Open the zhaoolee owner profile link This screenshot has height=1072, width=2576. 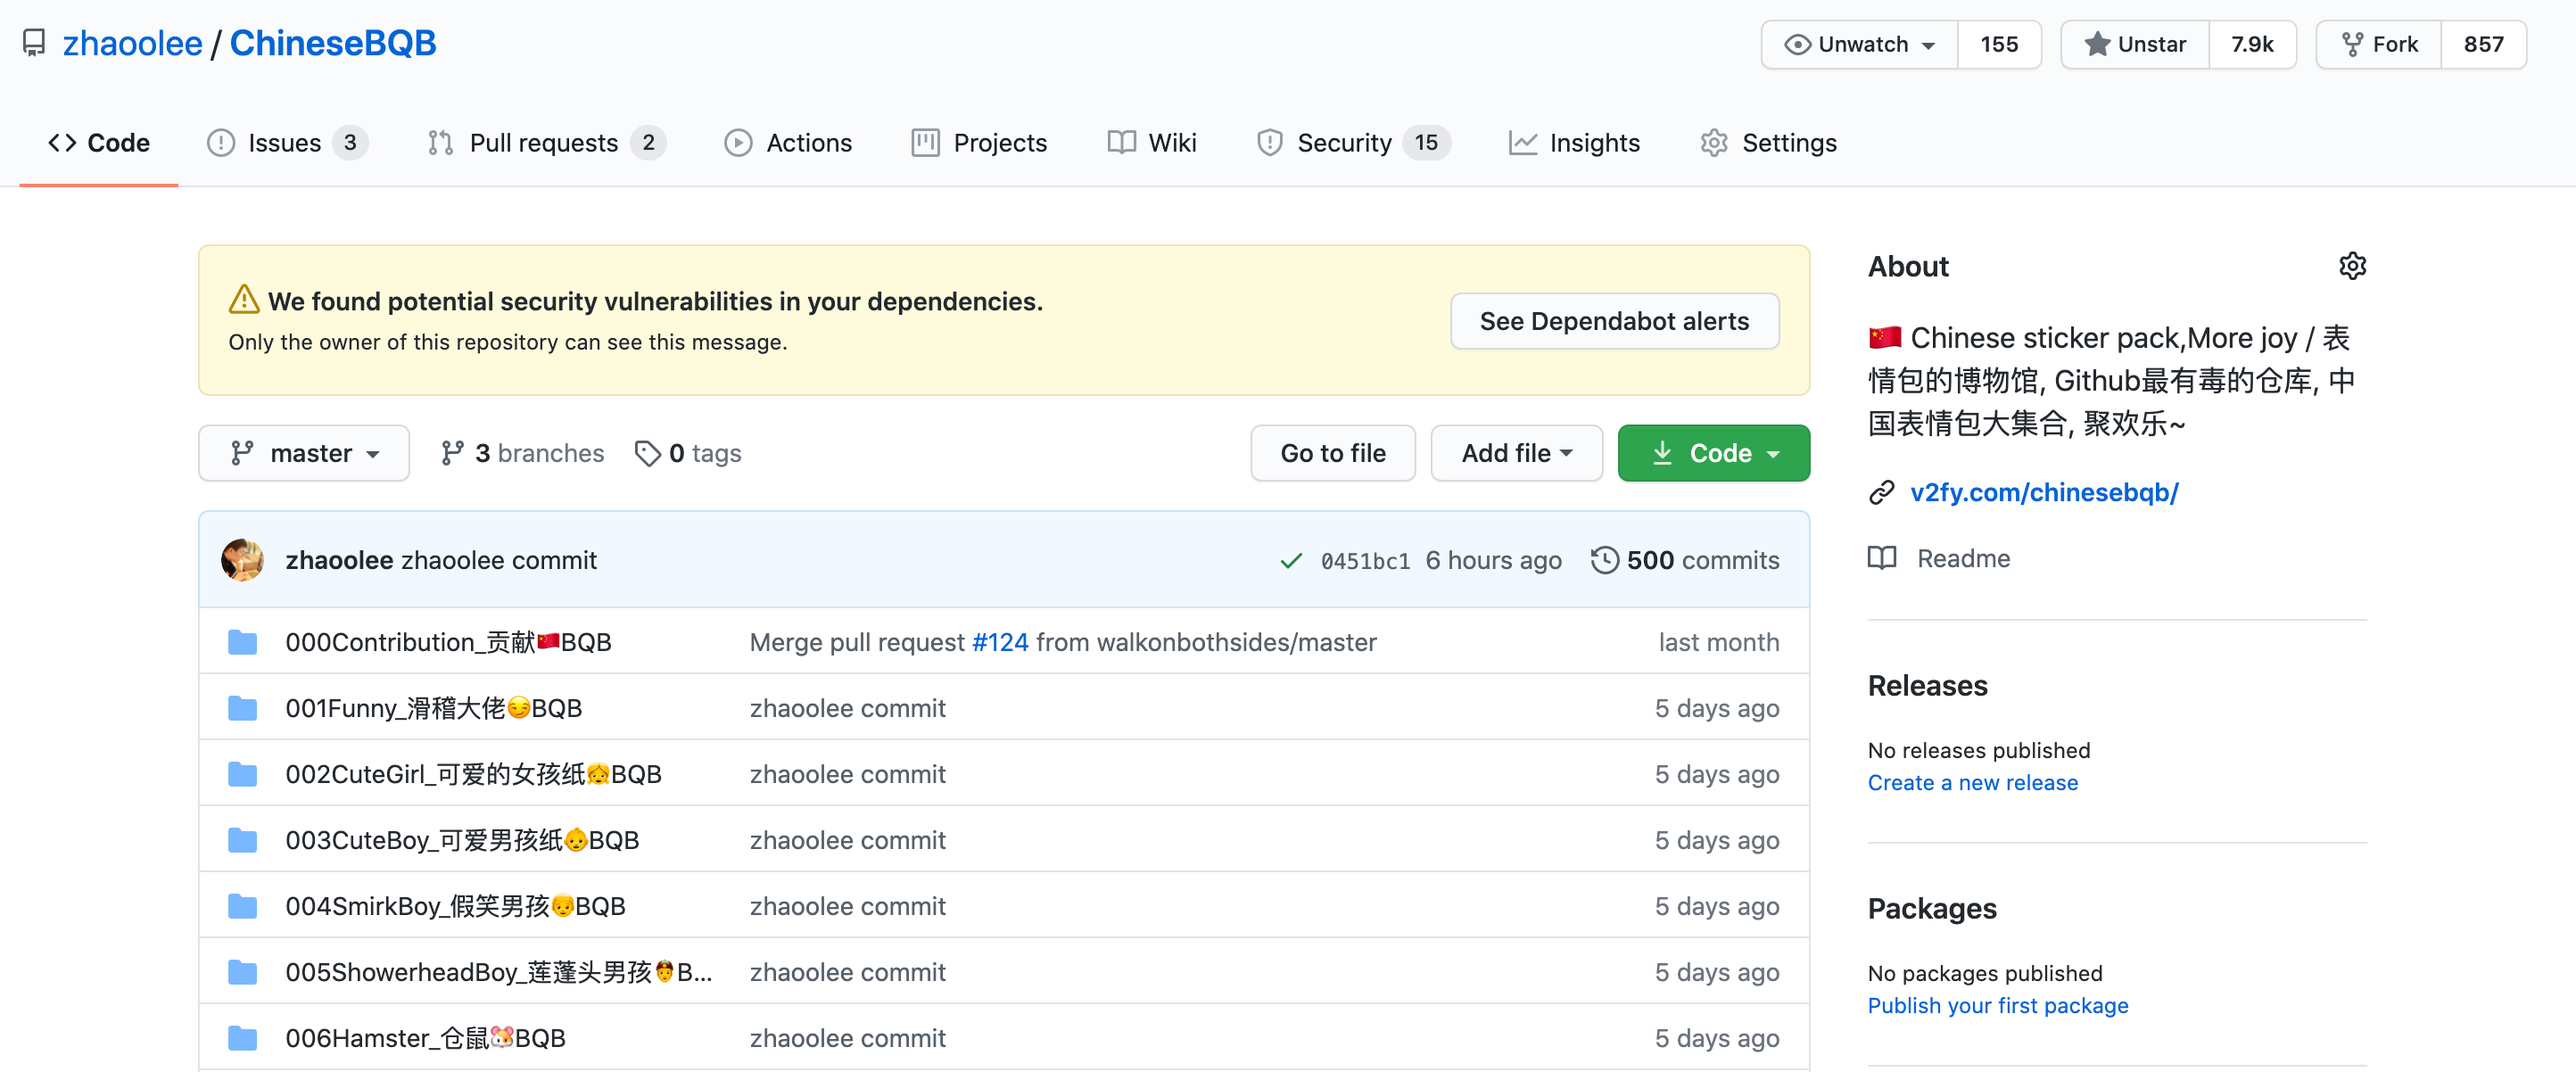(x=132, y=43)
